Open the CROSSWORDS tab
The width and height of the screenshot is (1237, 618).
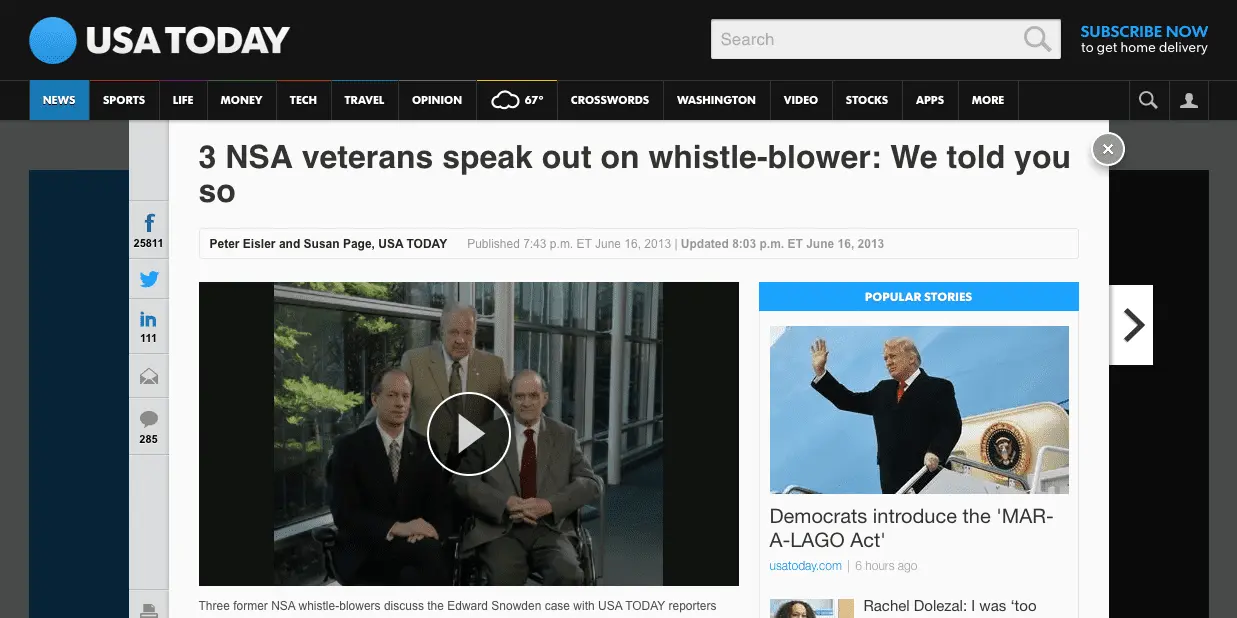[610, 100]
